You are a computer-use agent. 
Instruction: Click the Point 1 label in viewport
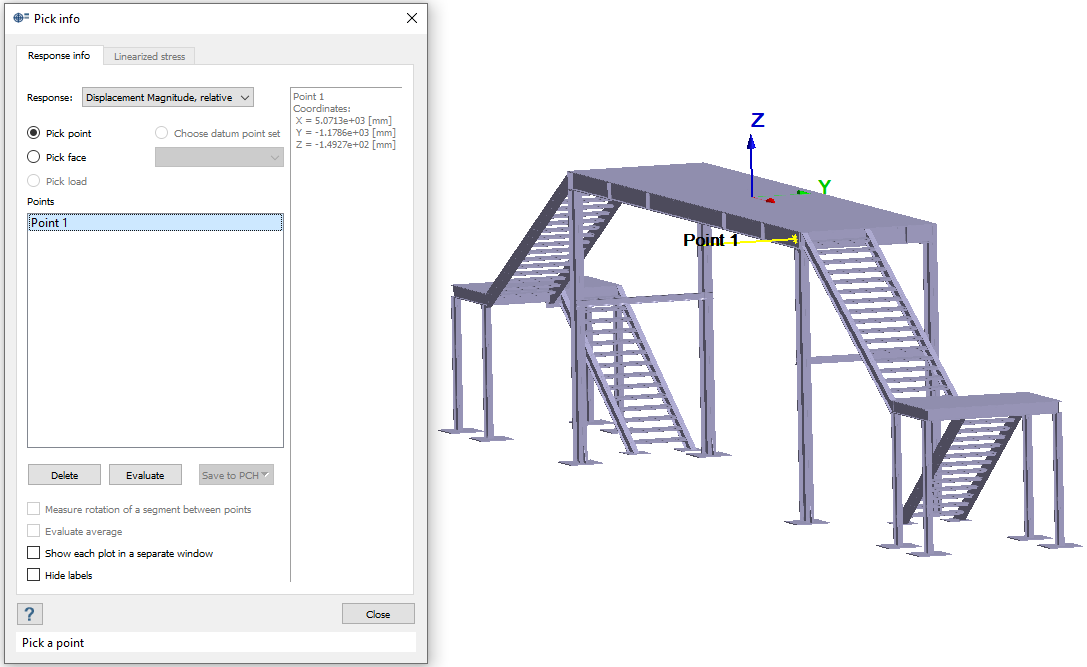point(710,240)
